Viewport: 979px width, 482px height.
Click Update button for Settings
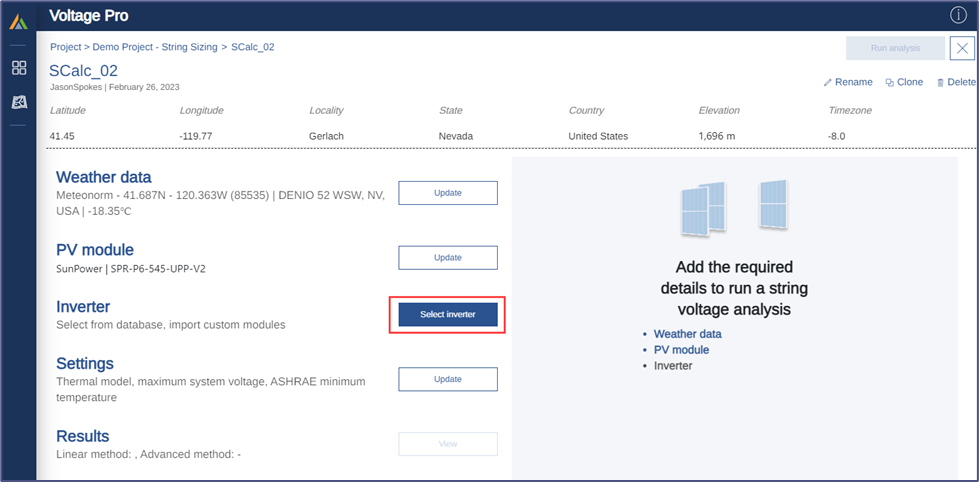(448, 379)
